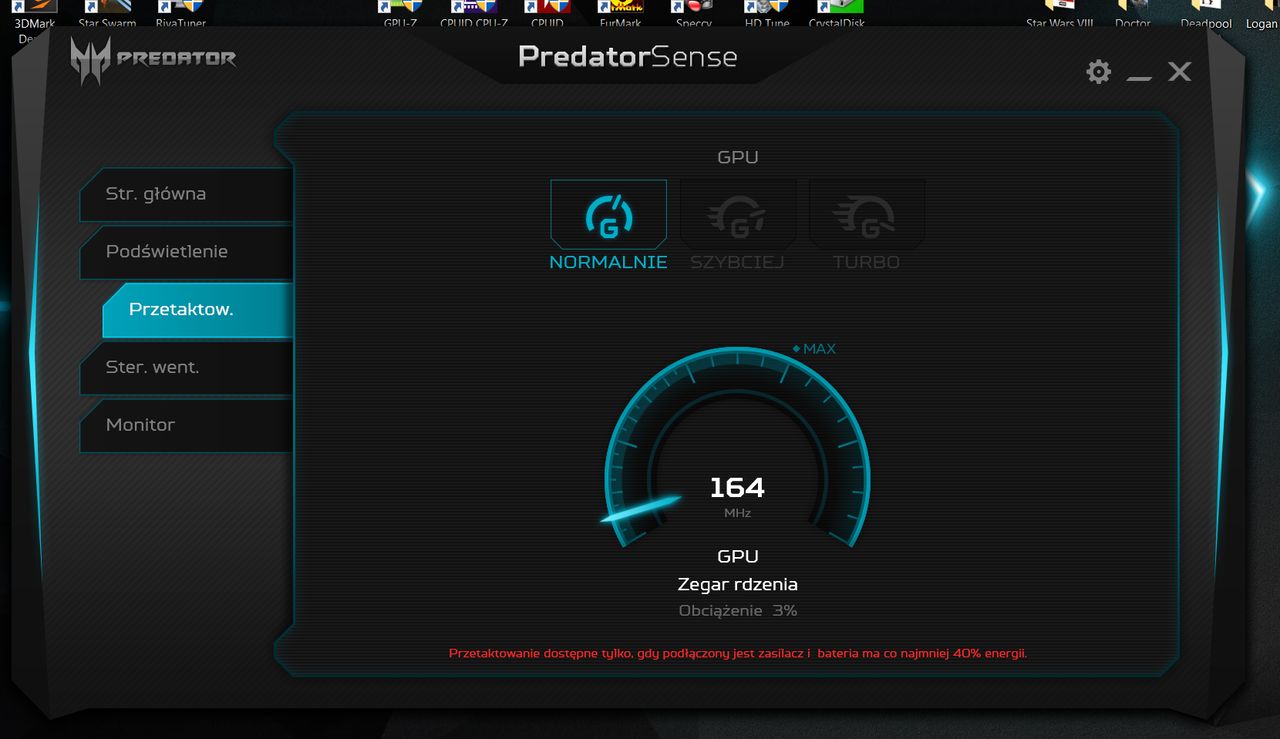
Task: Open the Podświetlenie tab
Action: pos(186,252)
